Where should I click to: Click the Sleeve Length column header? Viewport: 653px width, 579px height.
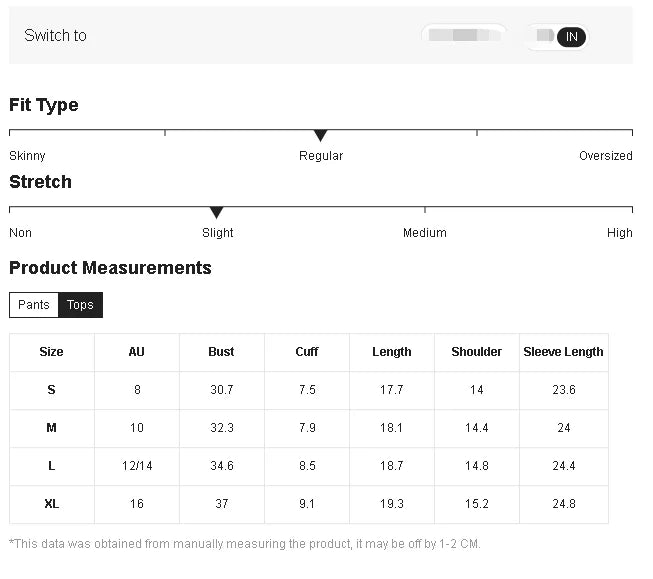coord(563,352)
